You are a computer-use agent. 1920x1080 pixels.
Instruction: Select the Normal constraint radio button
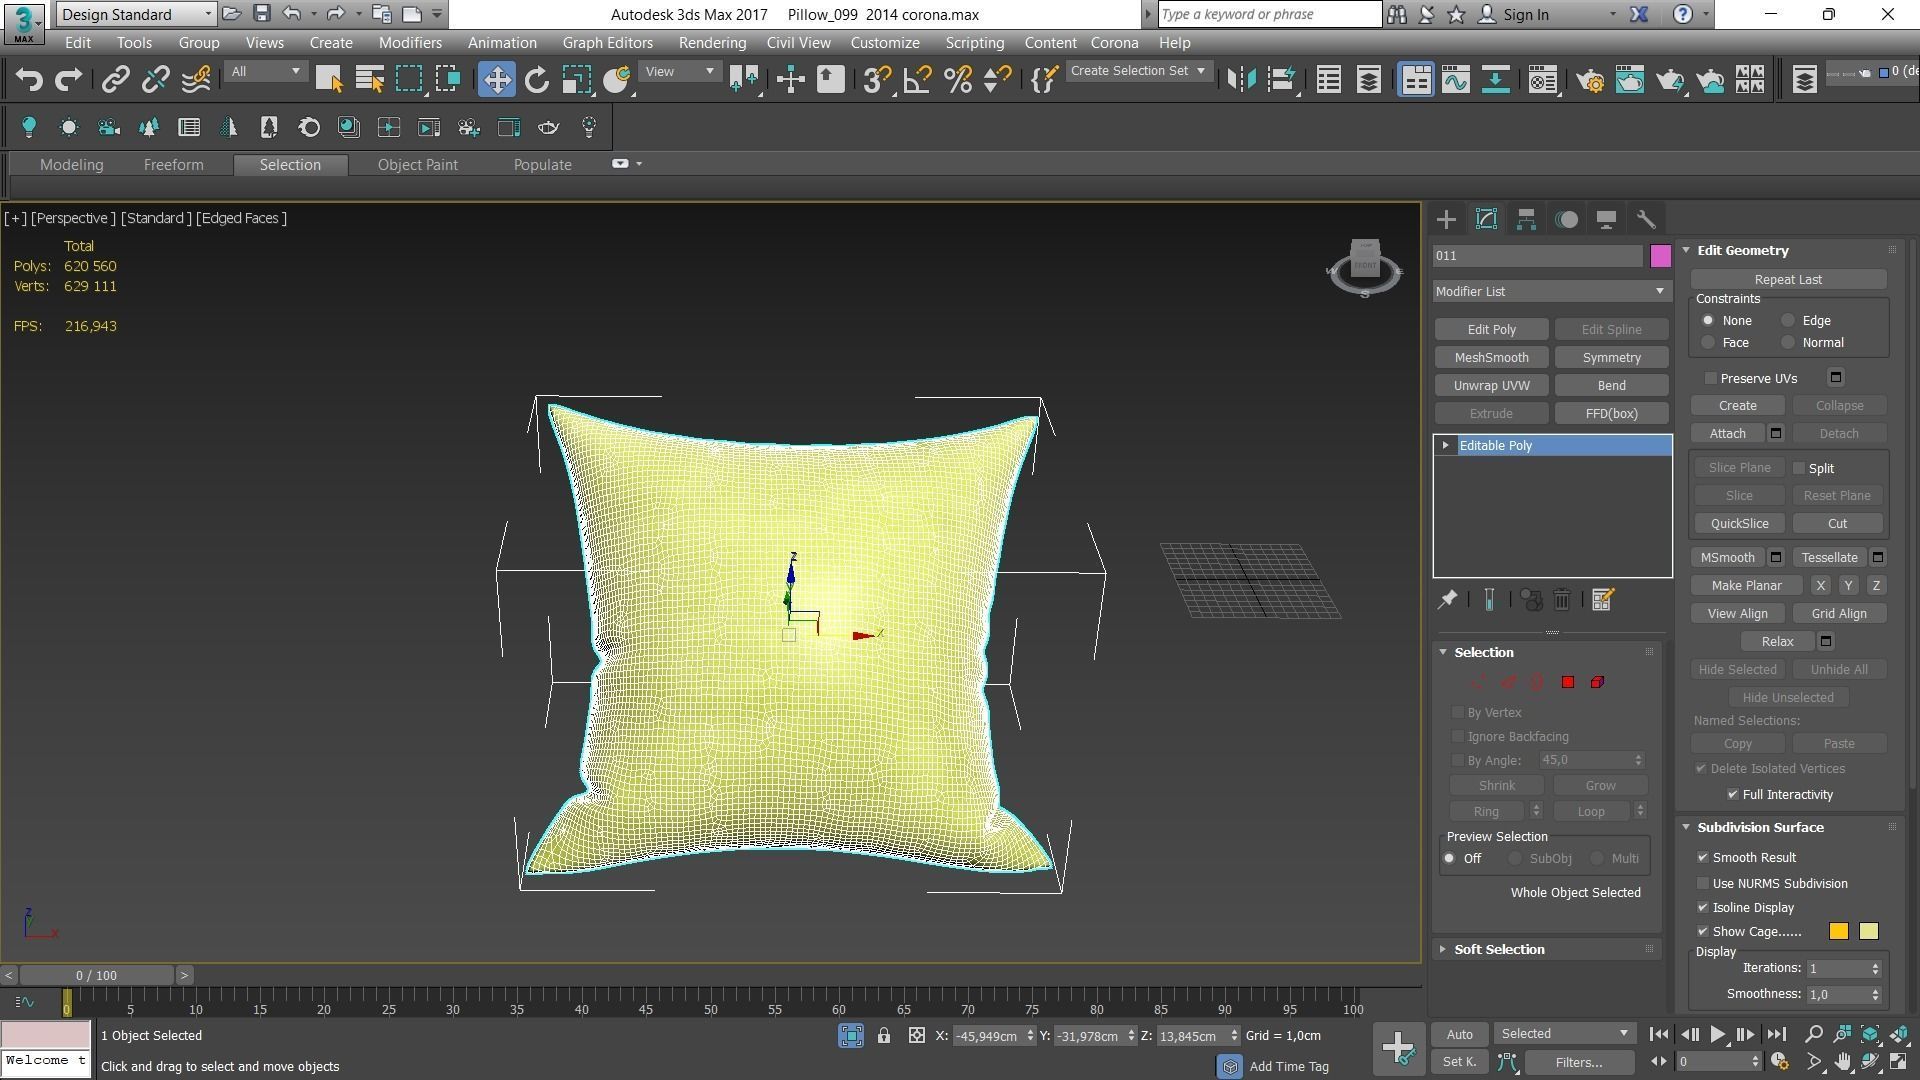tap(1788, 343)
